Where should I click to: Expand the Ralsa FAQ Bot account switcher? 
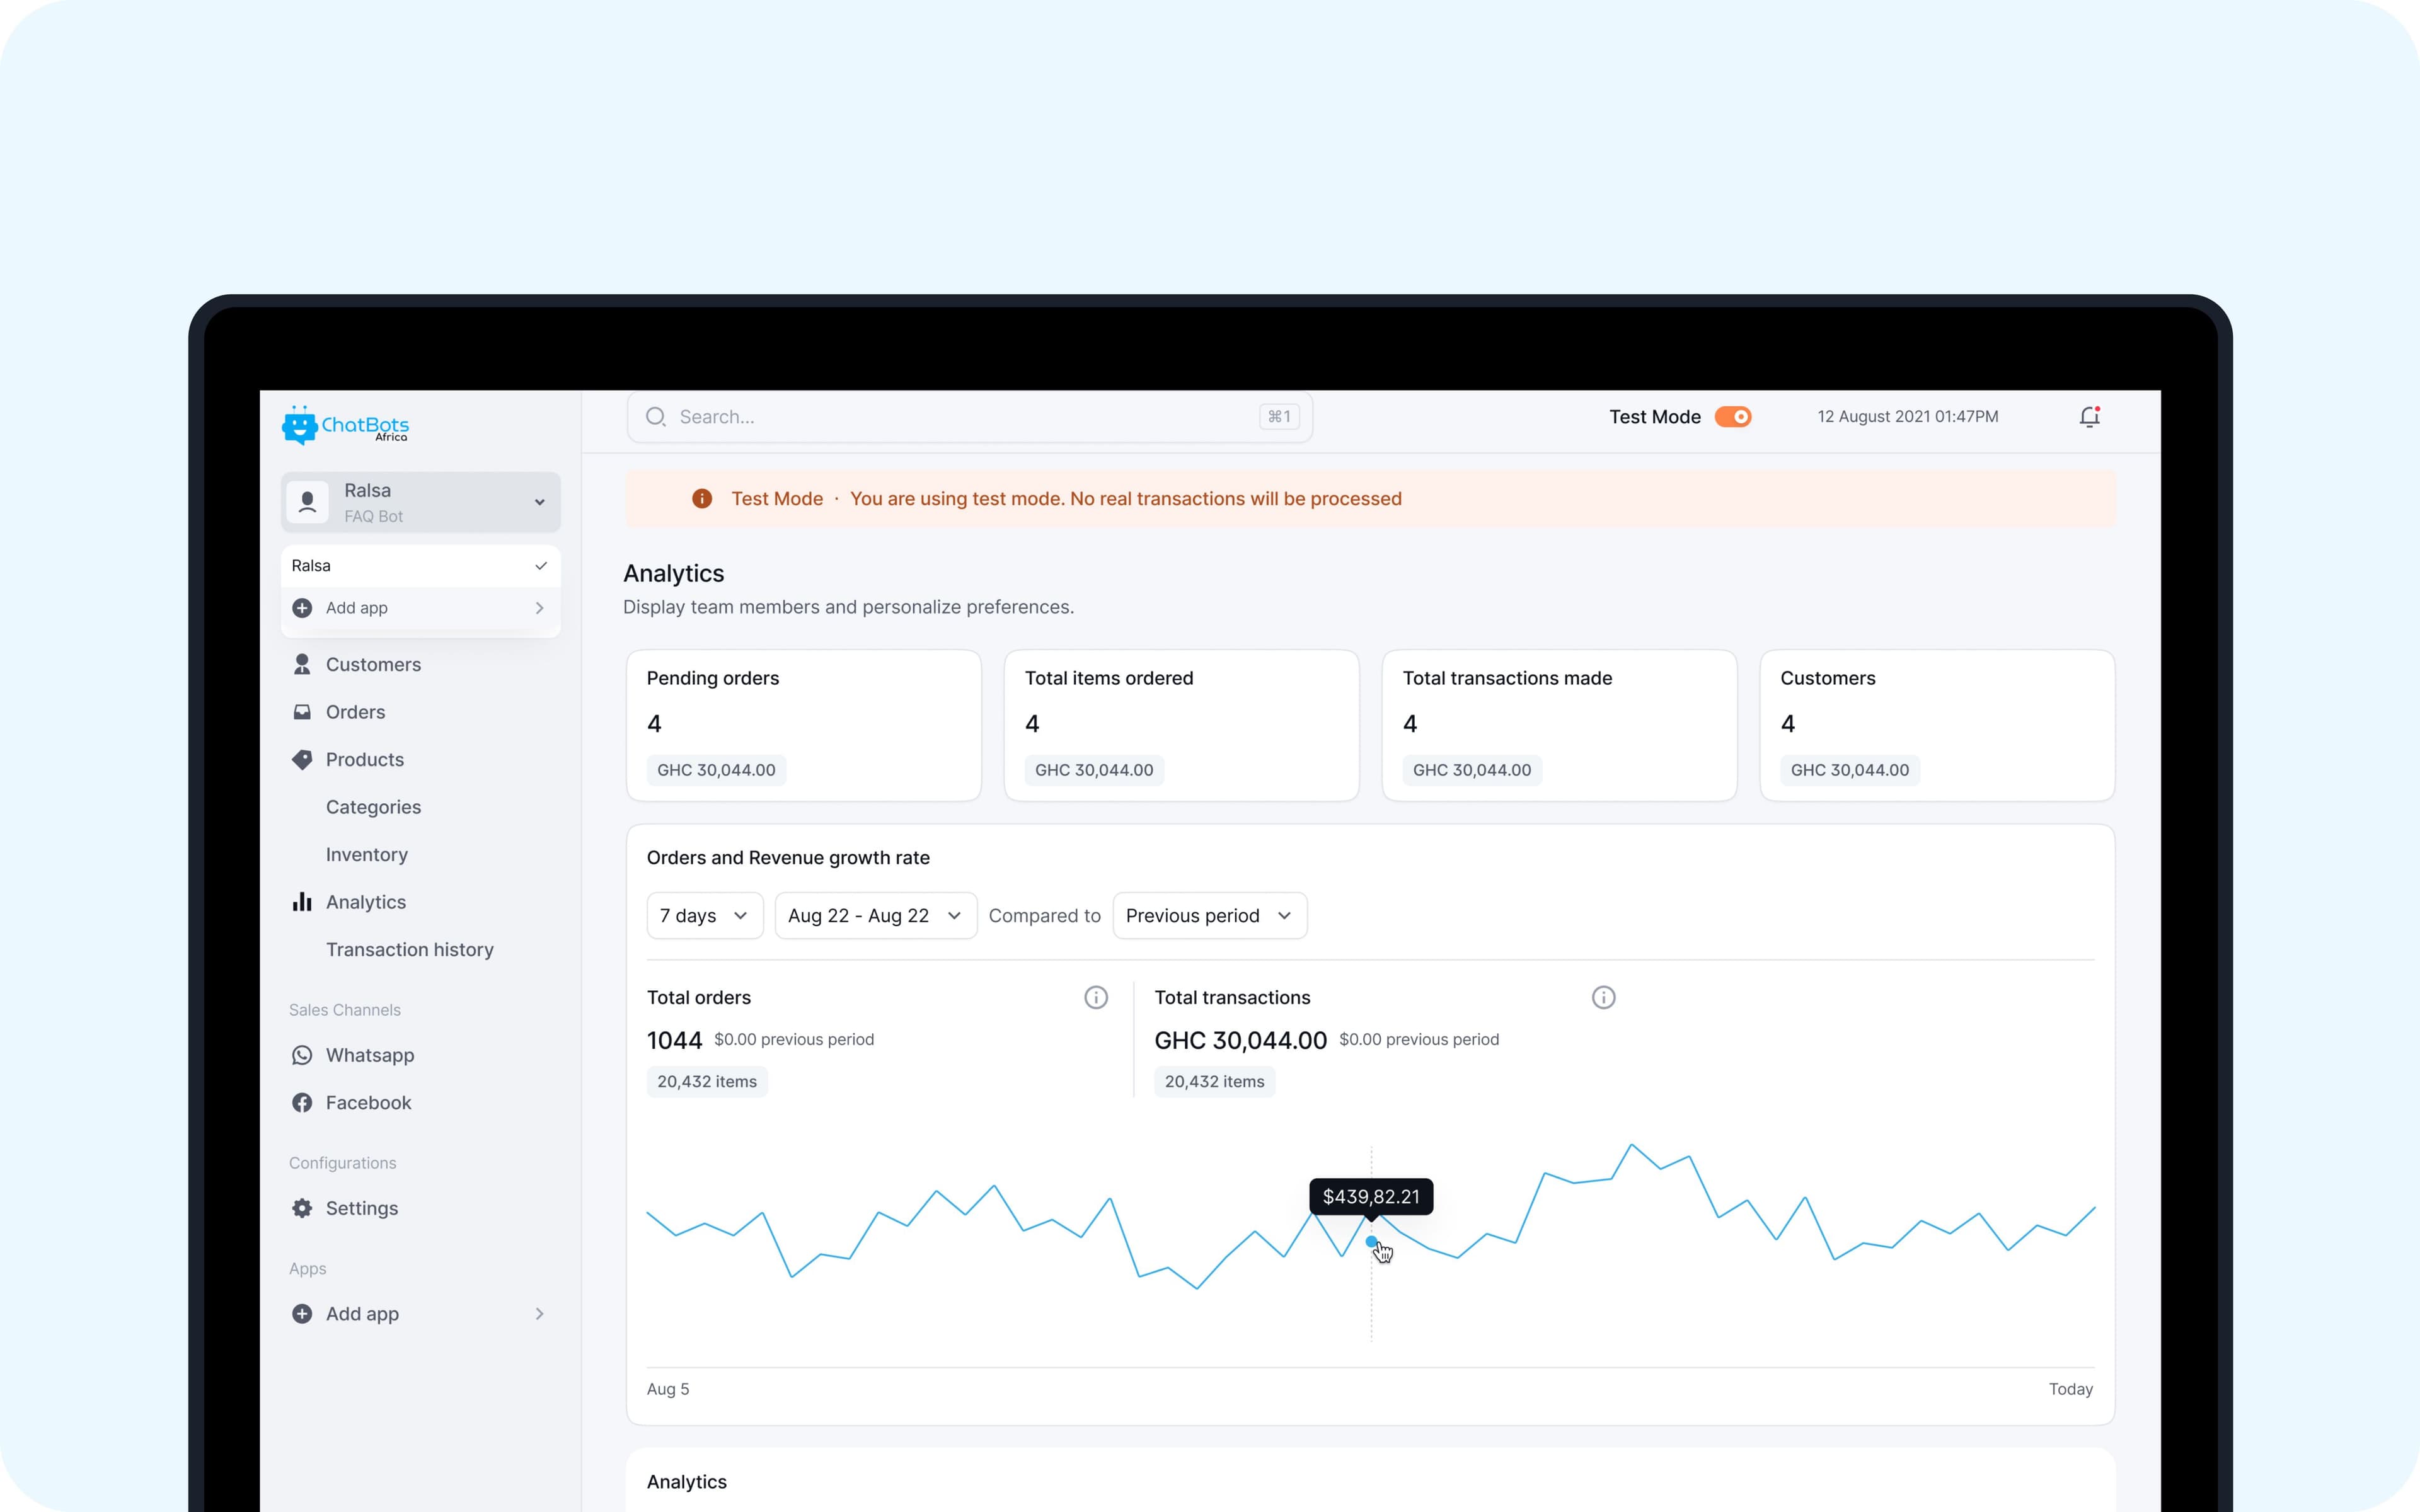[420, 502]
